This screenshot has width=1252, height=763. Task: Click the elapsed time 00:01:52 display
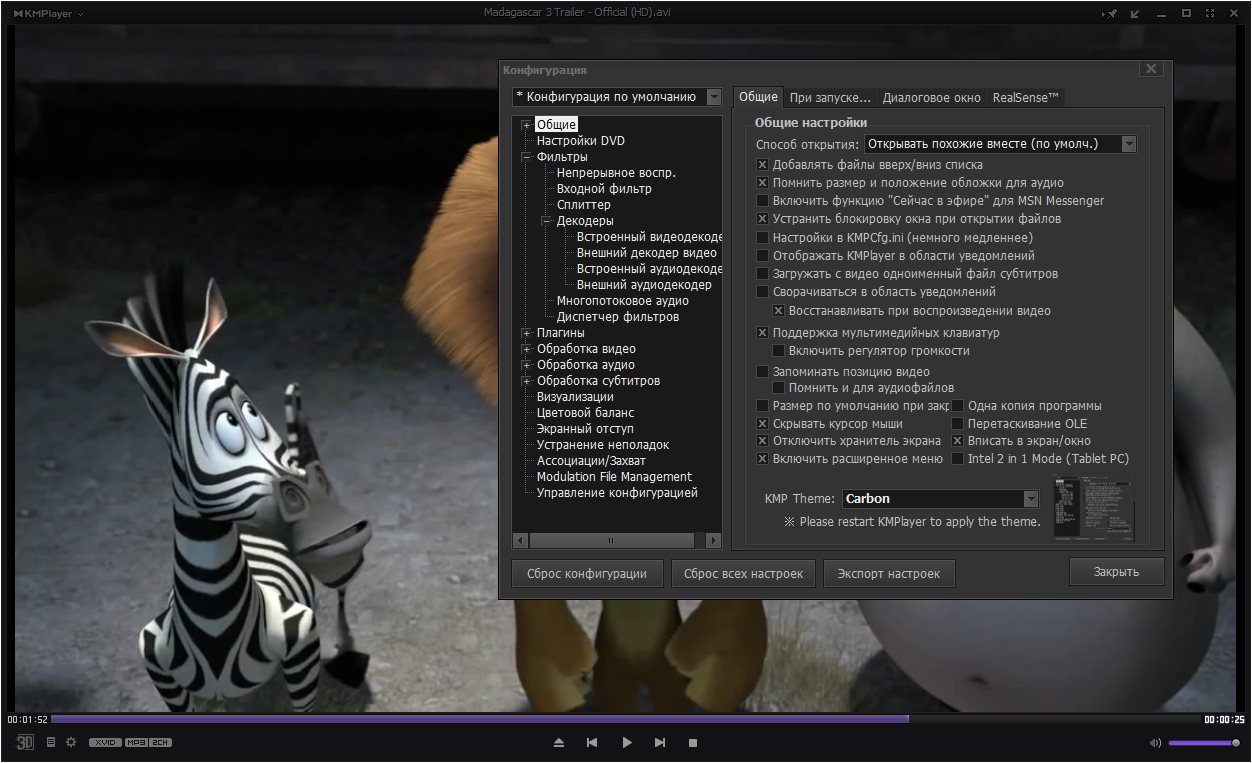coord(27,719)
